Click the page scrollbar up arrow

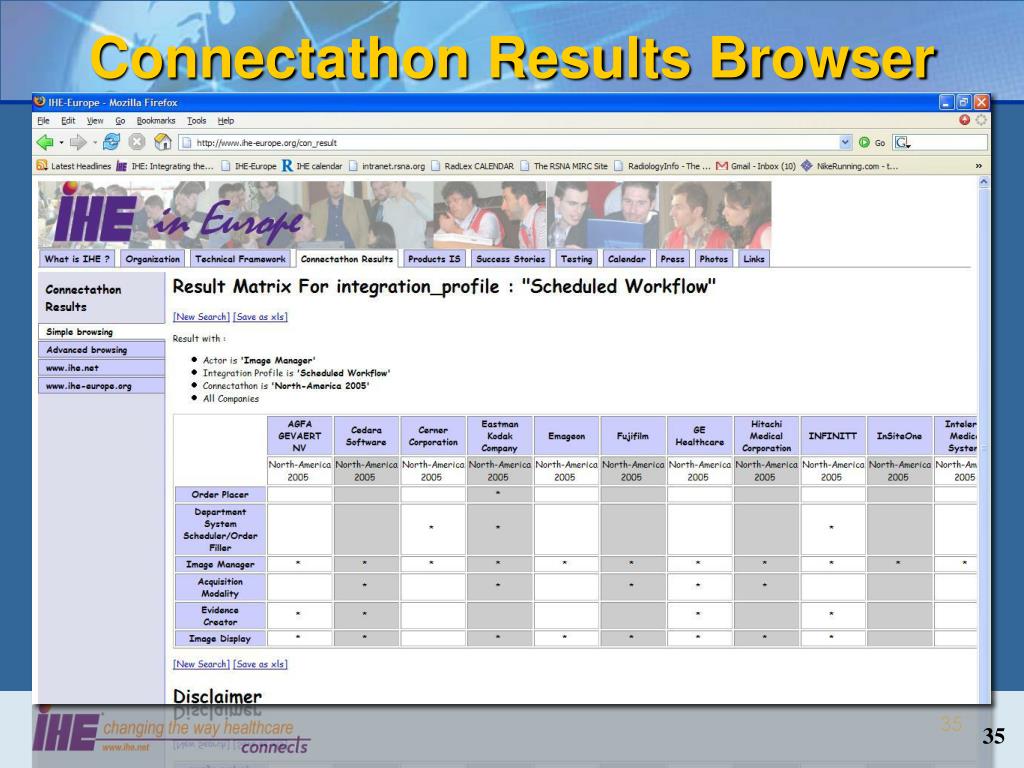tap(984, 183)
